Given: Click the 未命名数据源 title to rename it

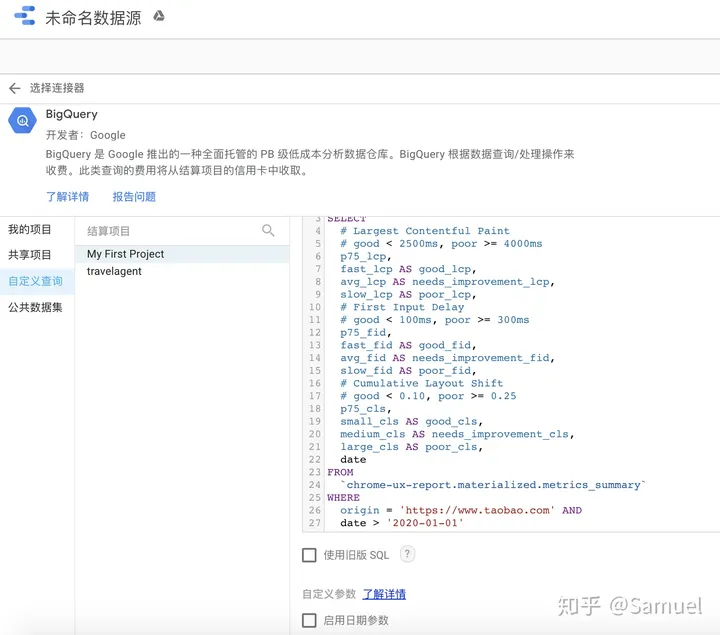Looking at the screenshot, I should click(94, 18).
